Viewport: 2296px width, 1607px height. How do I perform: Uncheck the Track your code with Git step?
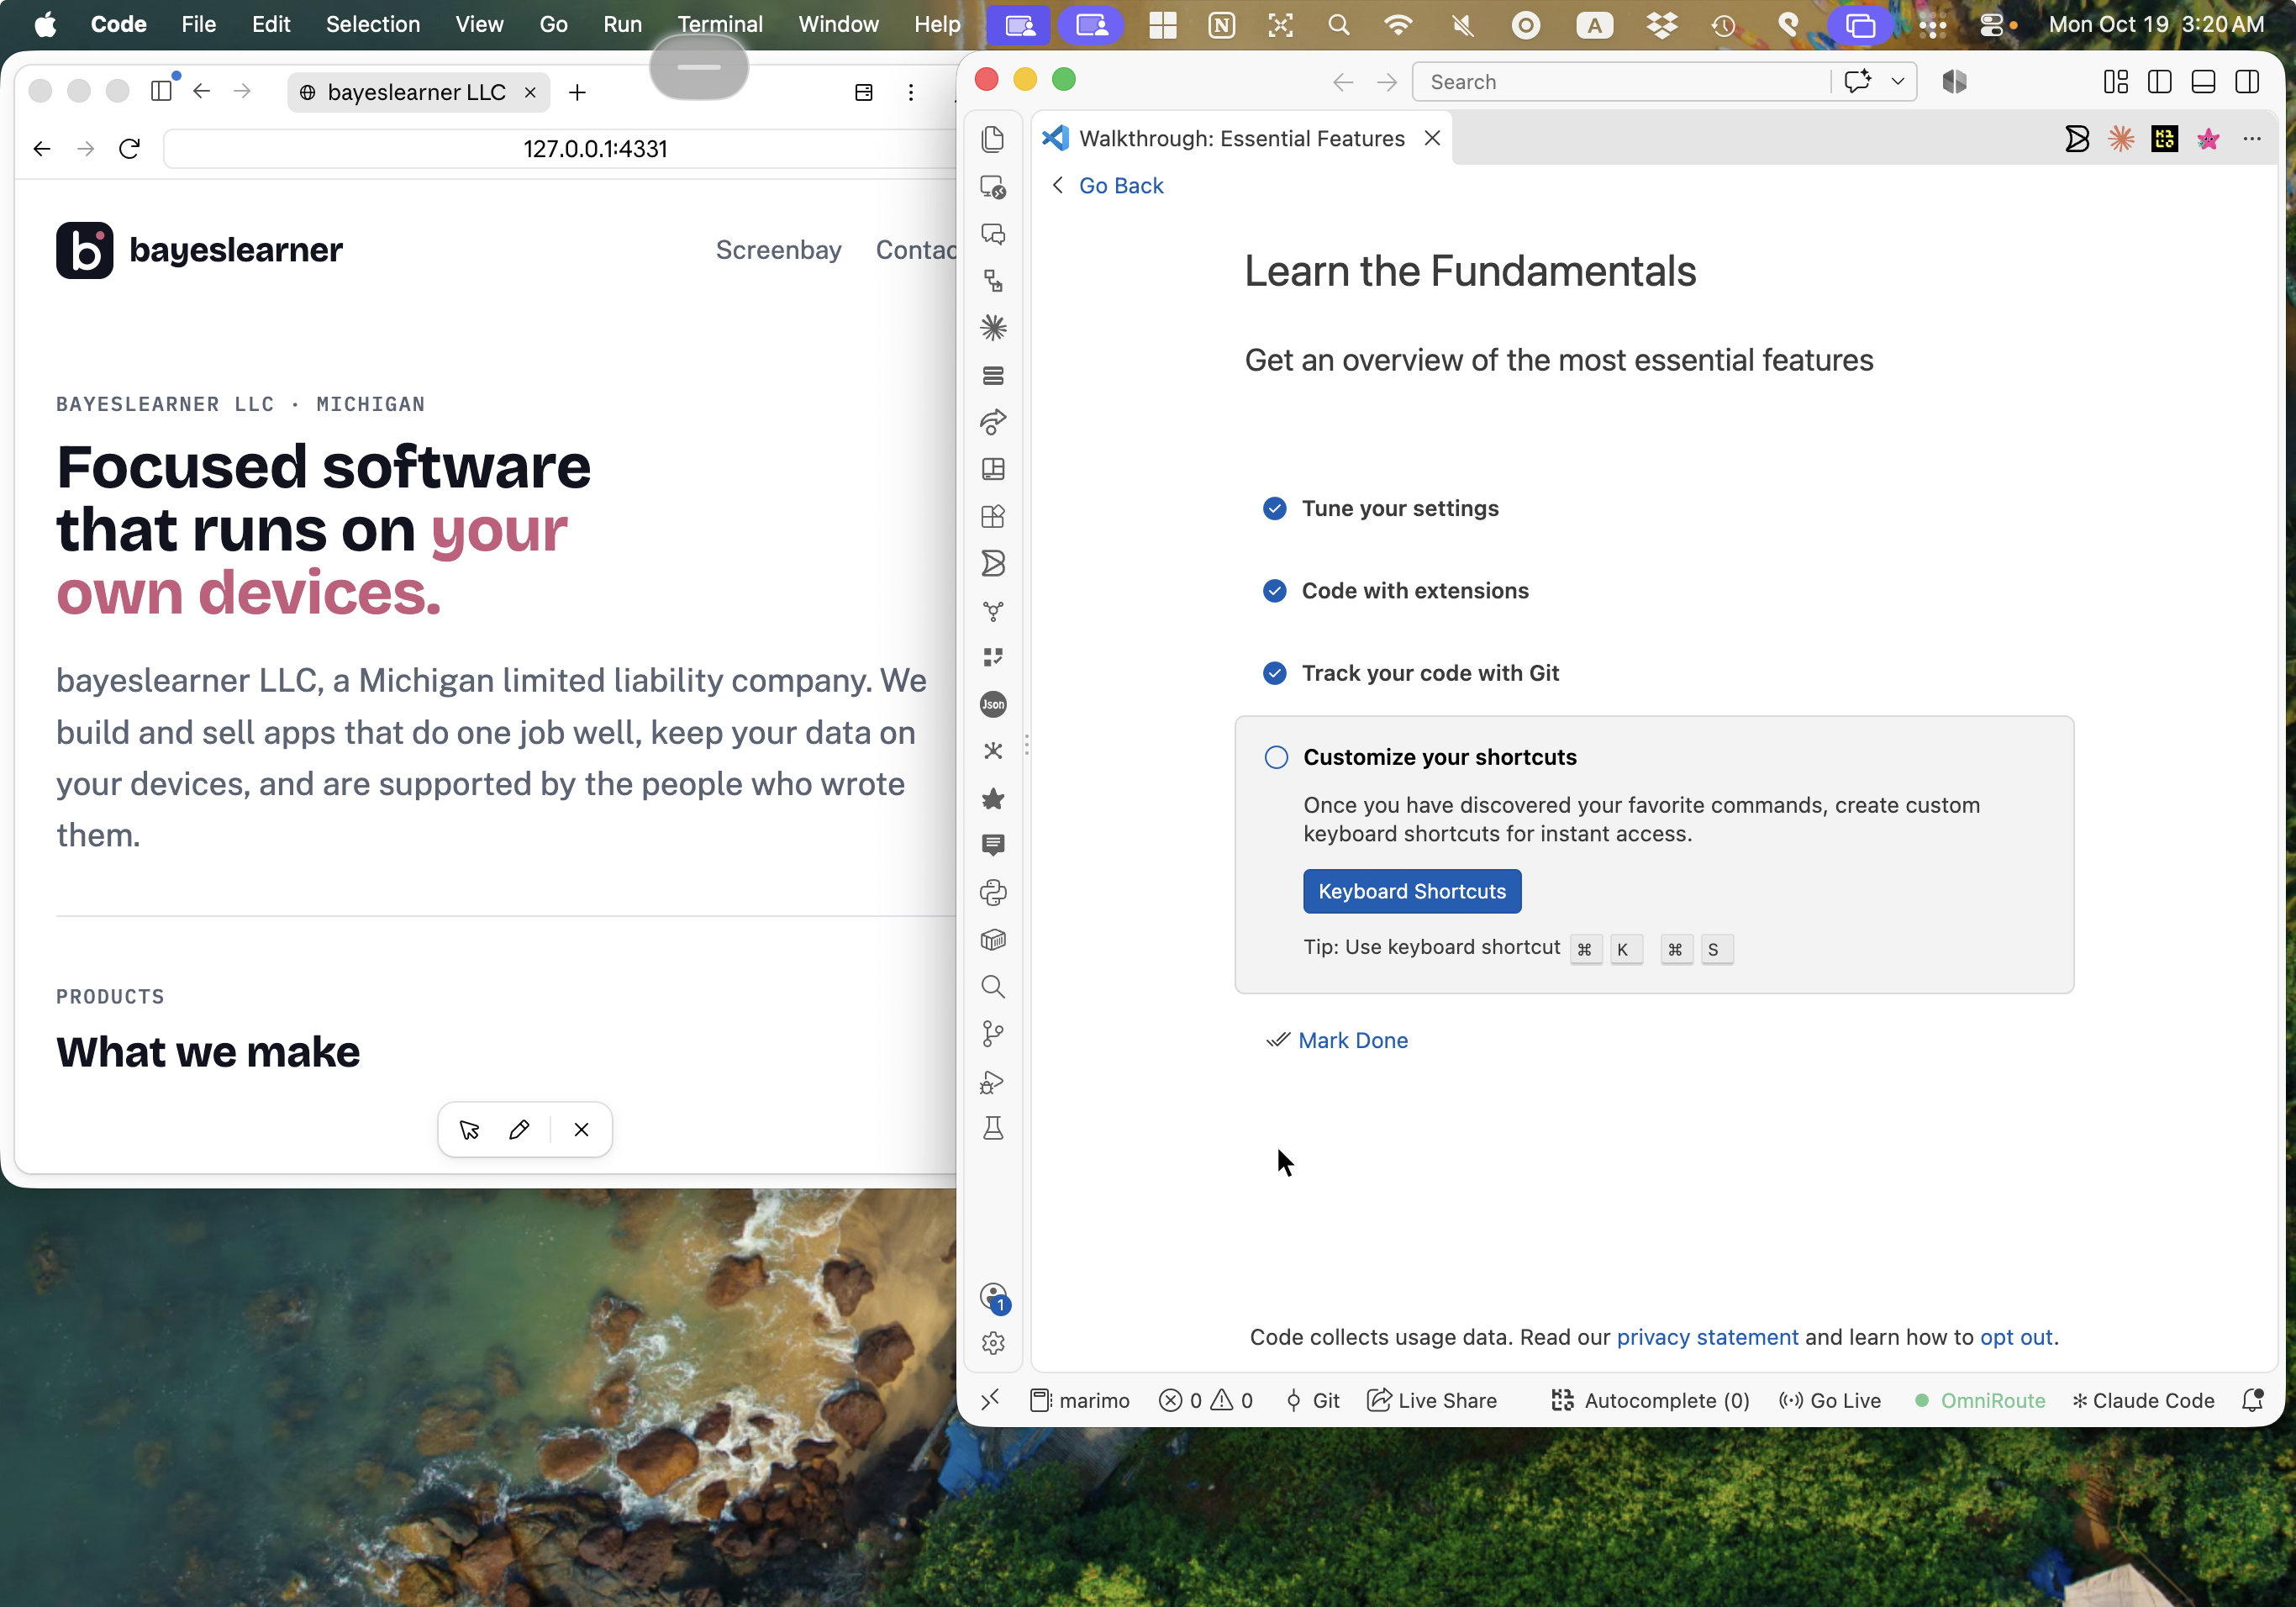1275,674
